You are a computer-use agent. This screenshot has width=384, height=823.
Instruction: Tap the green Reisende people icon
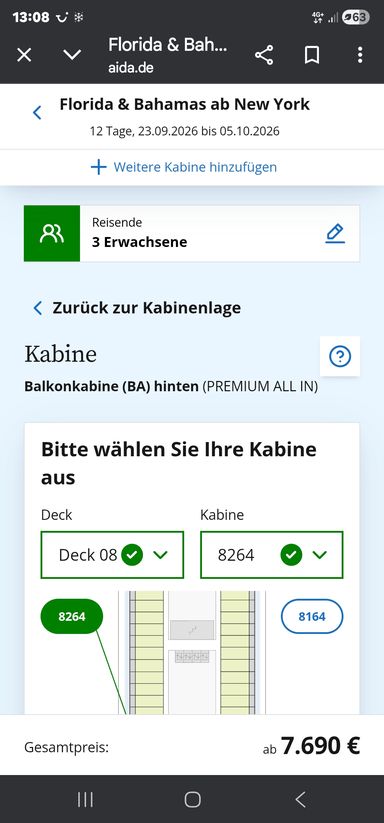[x=52, y=234]
